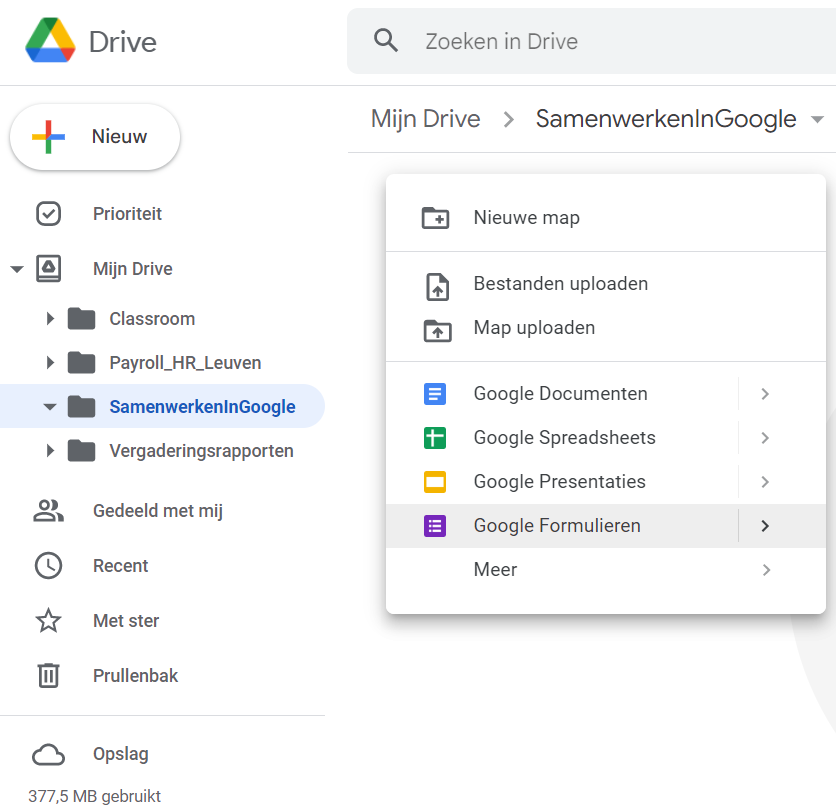Click the colorful plus icon in Nieuw
Image resolution: width=836 pixels, height=811 pixels.
[x=49, y=137]
